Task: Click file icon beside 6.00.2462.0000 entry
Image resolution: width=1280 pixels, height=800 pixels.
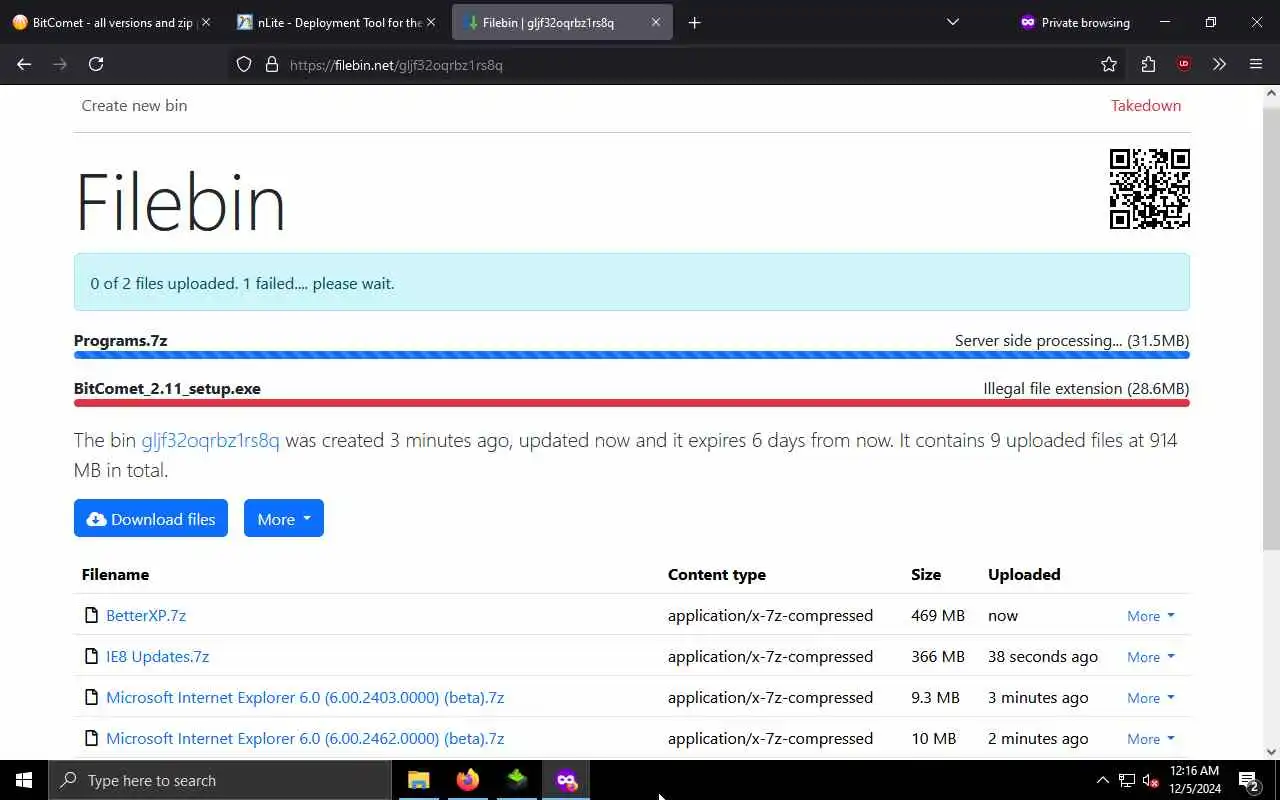Action: point(92,738)
